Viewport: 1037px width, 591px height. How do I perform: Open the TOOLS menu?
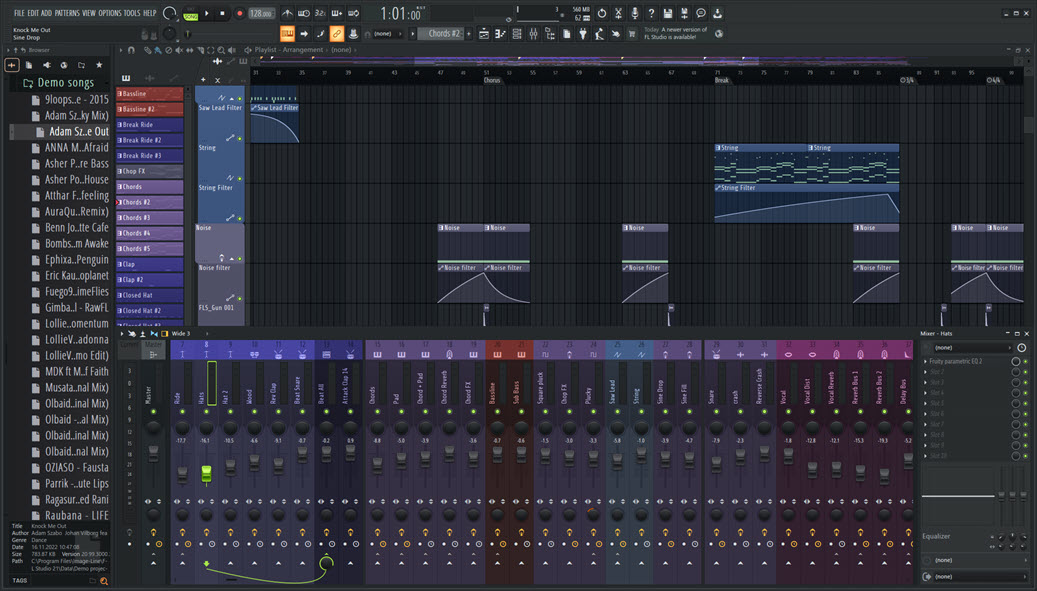[x=132, y=13]
